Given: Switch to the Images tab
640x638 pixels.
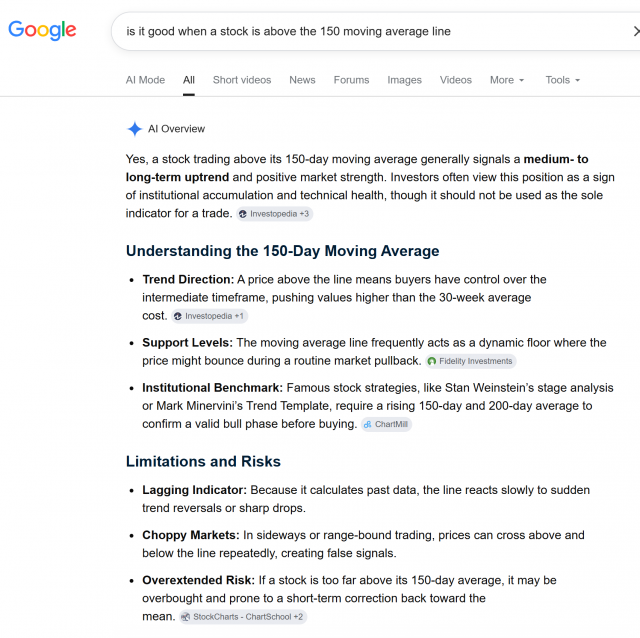Looking at the screenshot, I should (x=404, y=80).
